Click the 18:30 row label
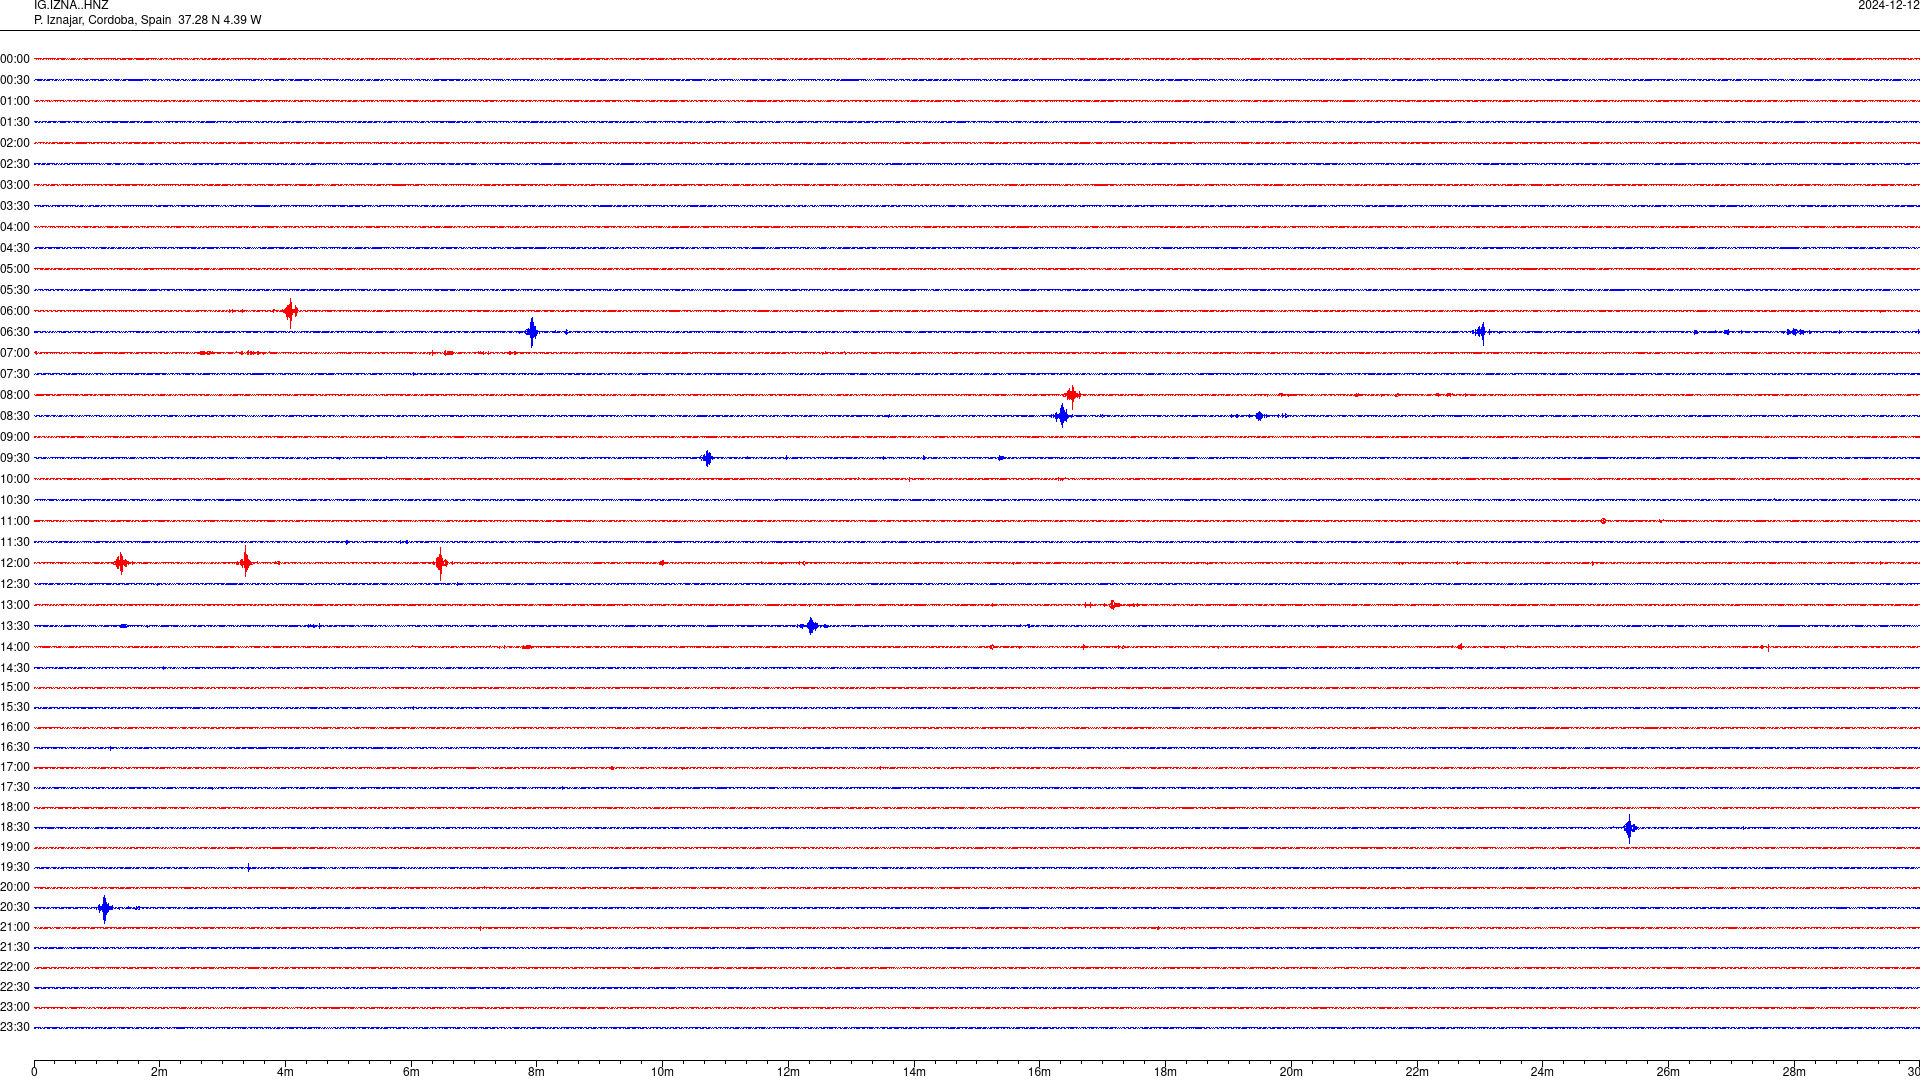The image size is (1920, 1080). [15, 827]
